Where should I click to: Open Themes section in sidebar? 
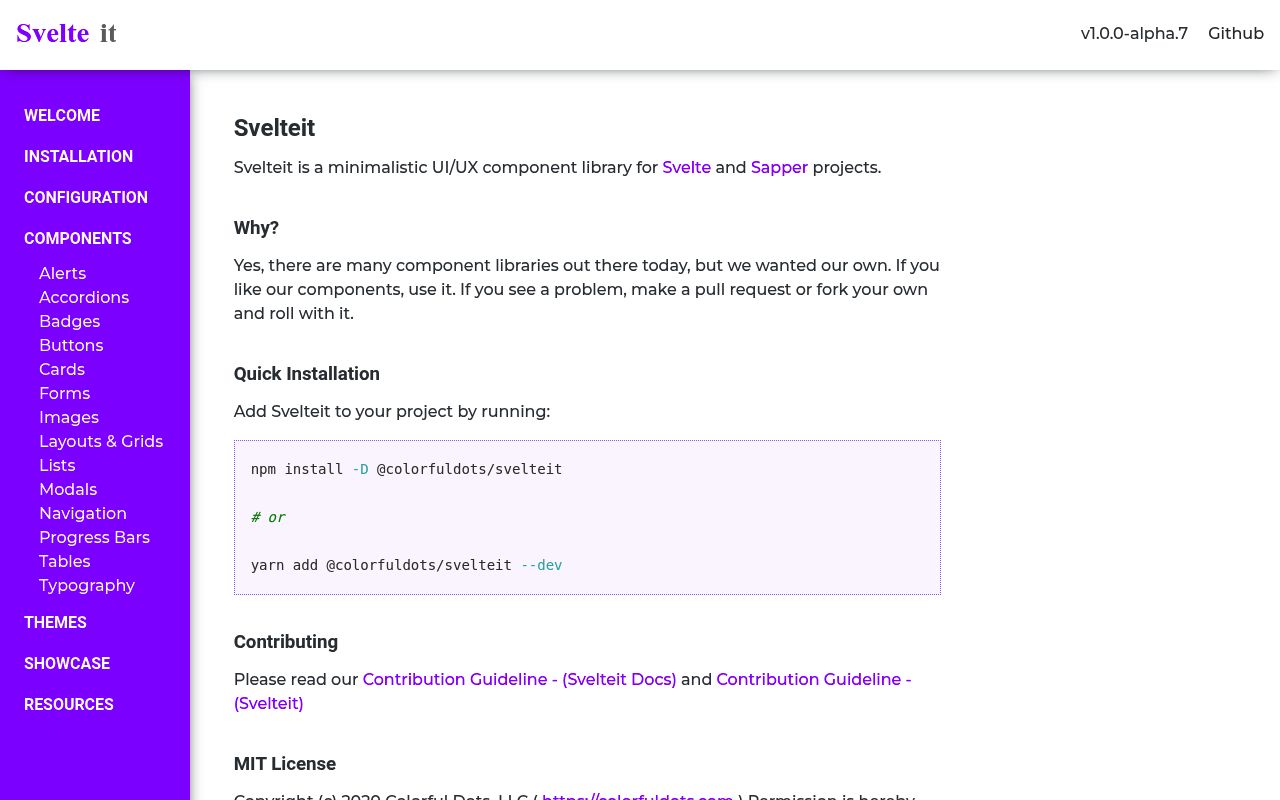(x=55, y=622)
